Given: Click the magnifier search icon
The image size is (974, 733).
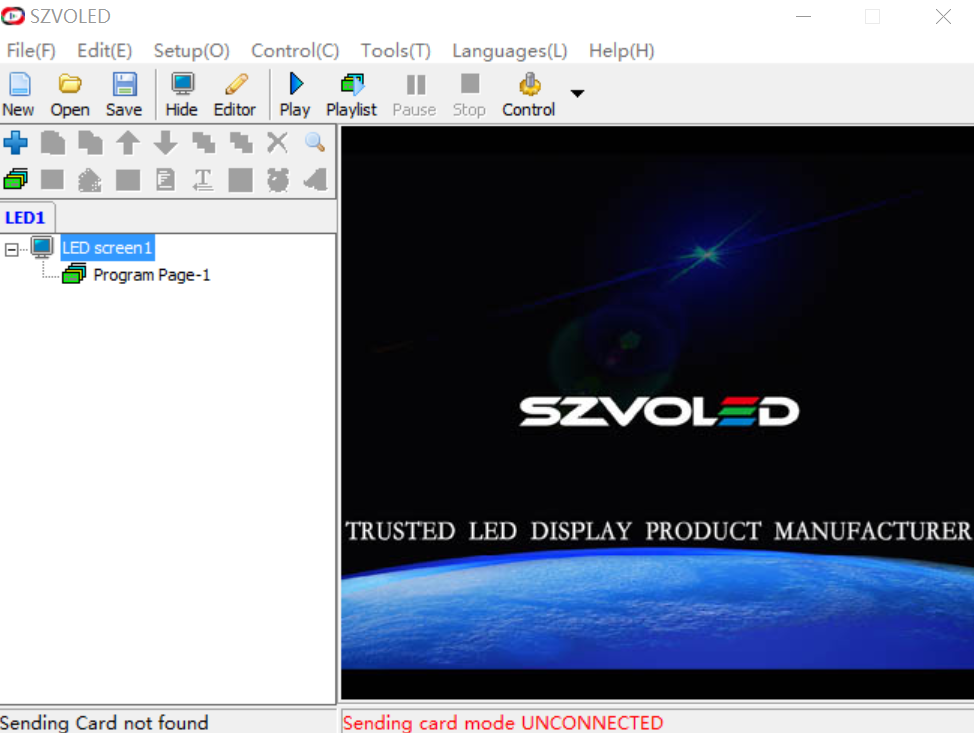Looking at the screenshot, I should click(x=315, y=143).
